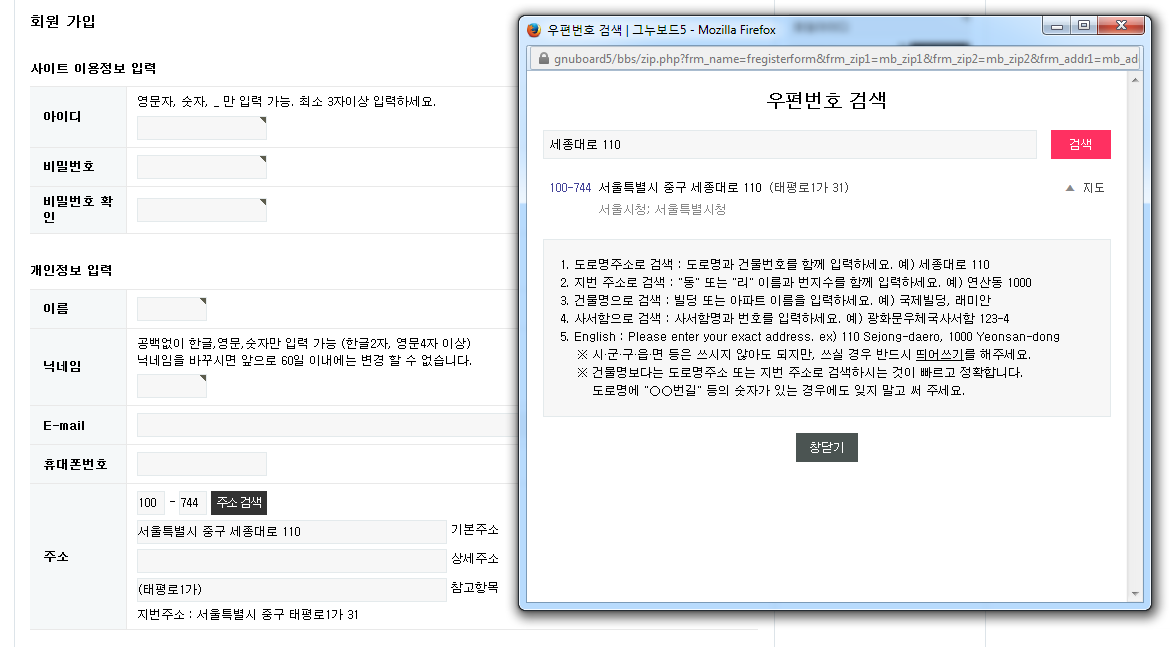Click the 상세주소 detail address field
Screen dimensions: 1170x648
click(290, 560)
